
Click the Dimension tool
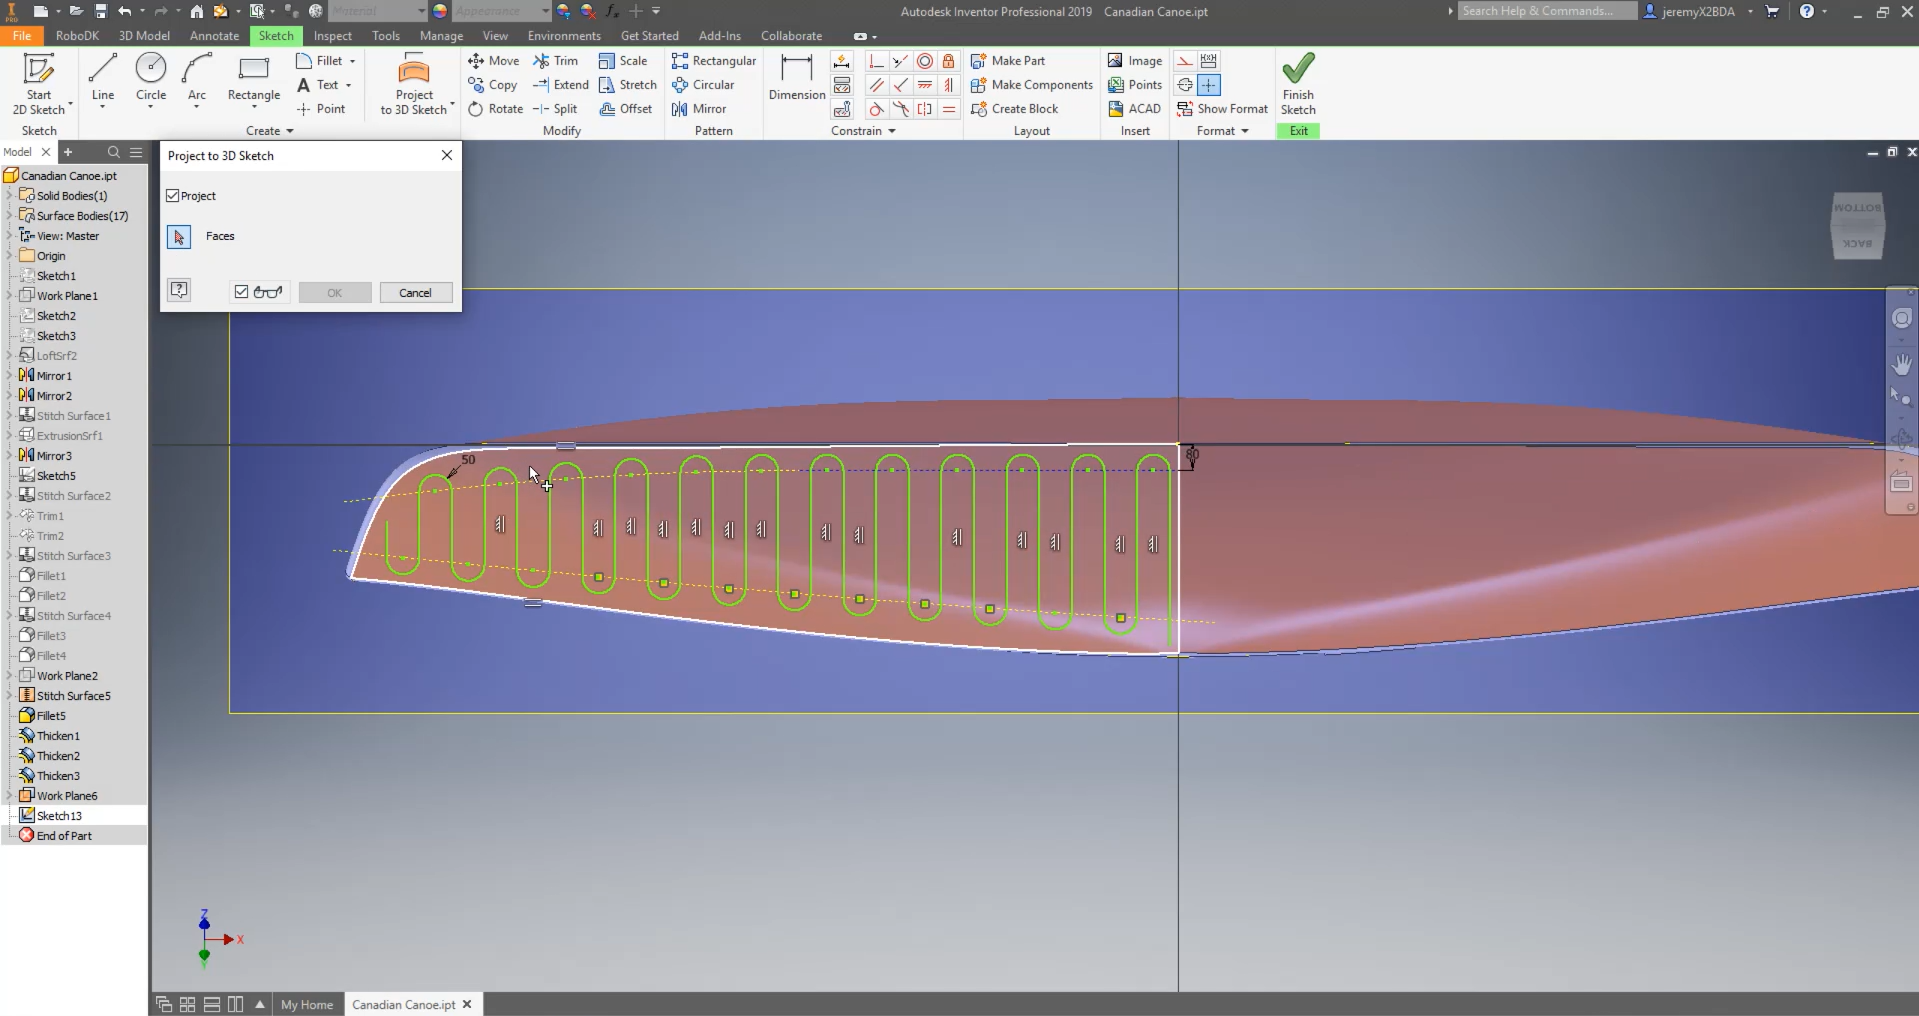pyautogui.click(x=796, y=78)
